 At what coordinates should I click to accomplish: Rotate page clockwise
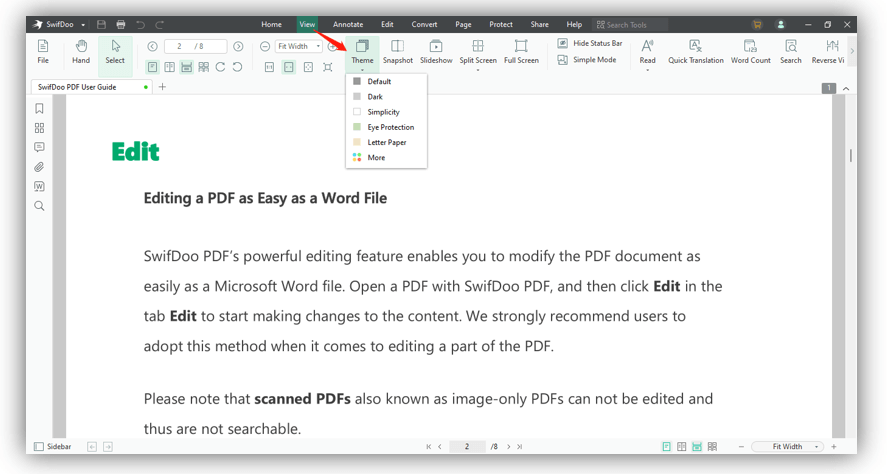[x=221, y=67]
